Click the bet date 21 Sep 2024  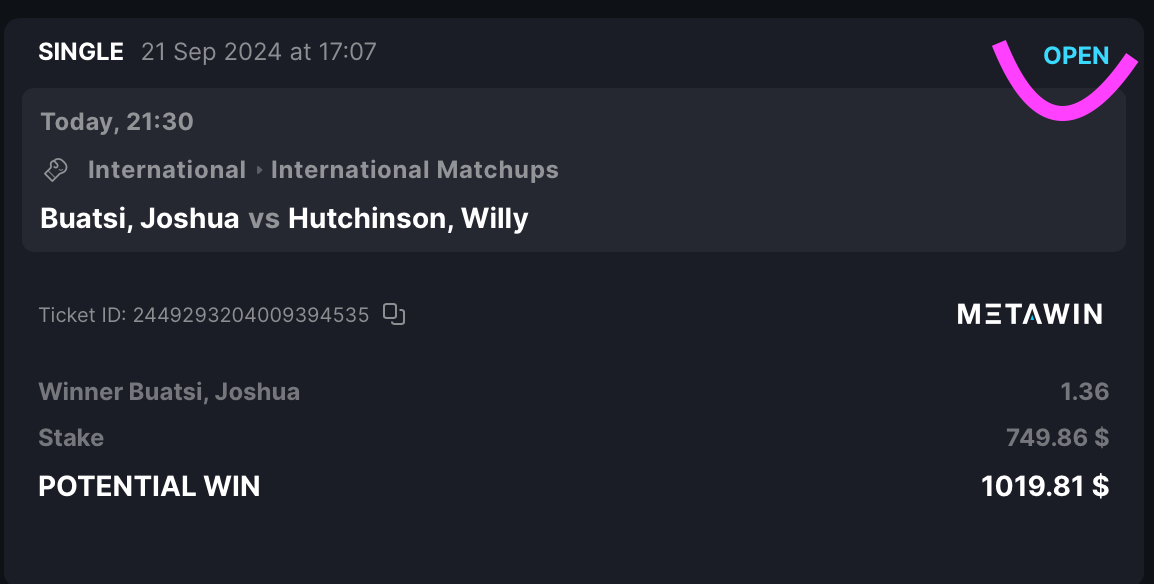[x=211, y=51]
